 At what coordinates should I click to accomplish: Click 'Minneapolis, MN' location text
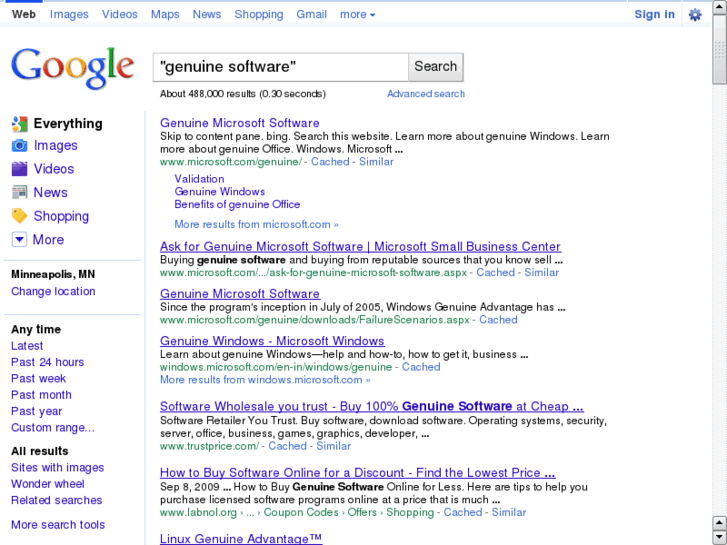[53, 275]
